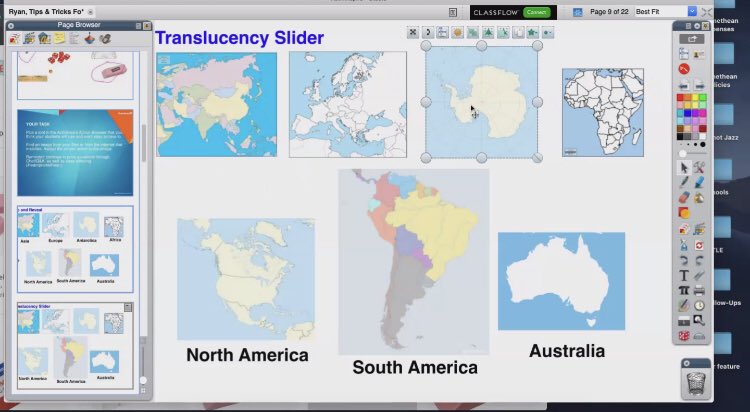The image size is (750, 412).
Task: Click the group objects marquee icon
Action: 472,33
